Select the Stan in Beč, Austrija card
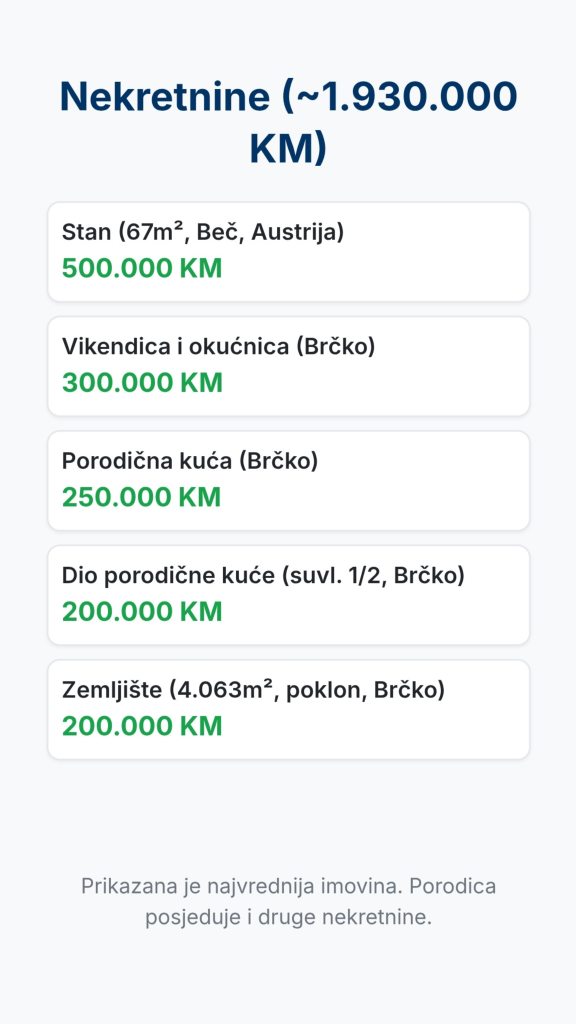Image resolution: width=576 pixels, height=1024 pixels. pos(288,252)
